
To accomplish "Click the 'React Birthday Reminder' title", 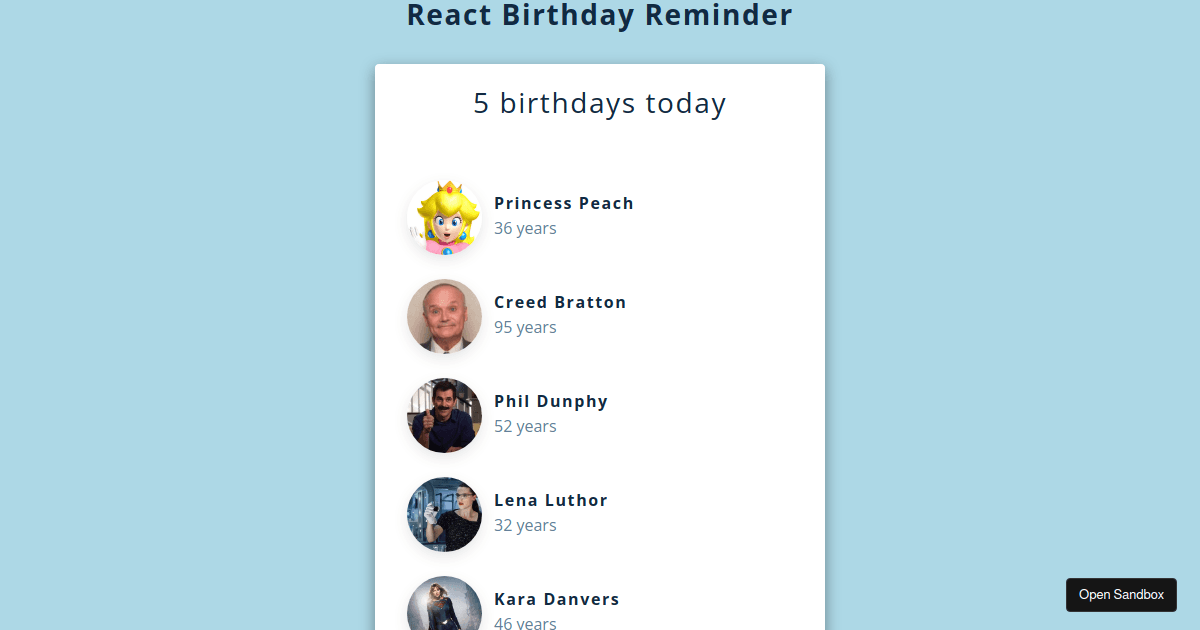I will coord(599,15).
